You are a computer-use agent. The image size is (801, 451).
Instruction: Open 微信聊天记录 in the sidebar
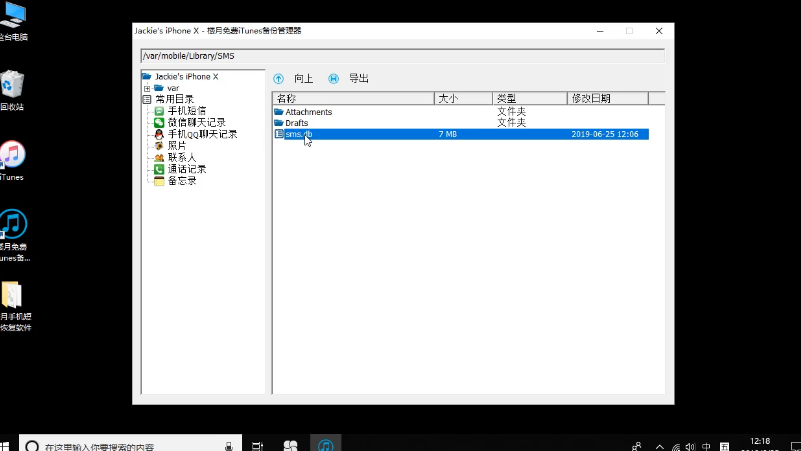tap(197, 123)
